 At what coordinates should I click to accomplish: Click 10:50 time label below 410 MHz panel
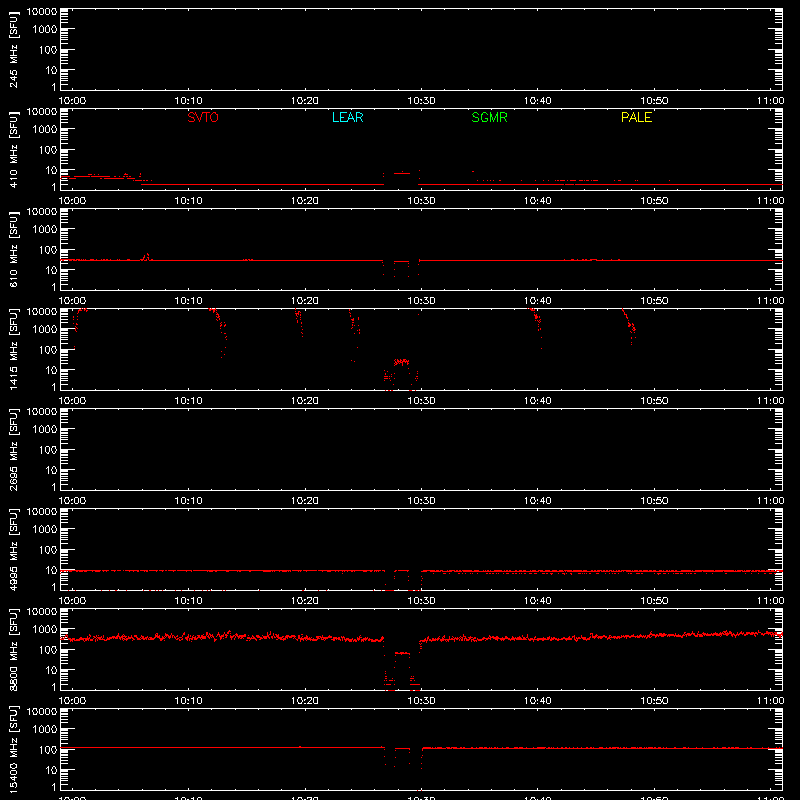point(654,201)
